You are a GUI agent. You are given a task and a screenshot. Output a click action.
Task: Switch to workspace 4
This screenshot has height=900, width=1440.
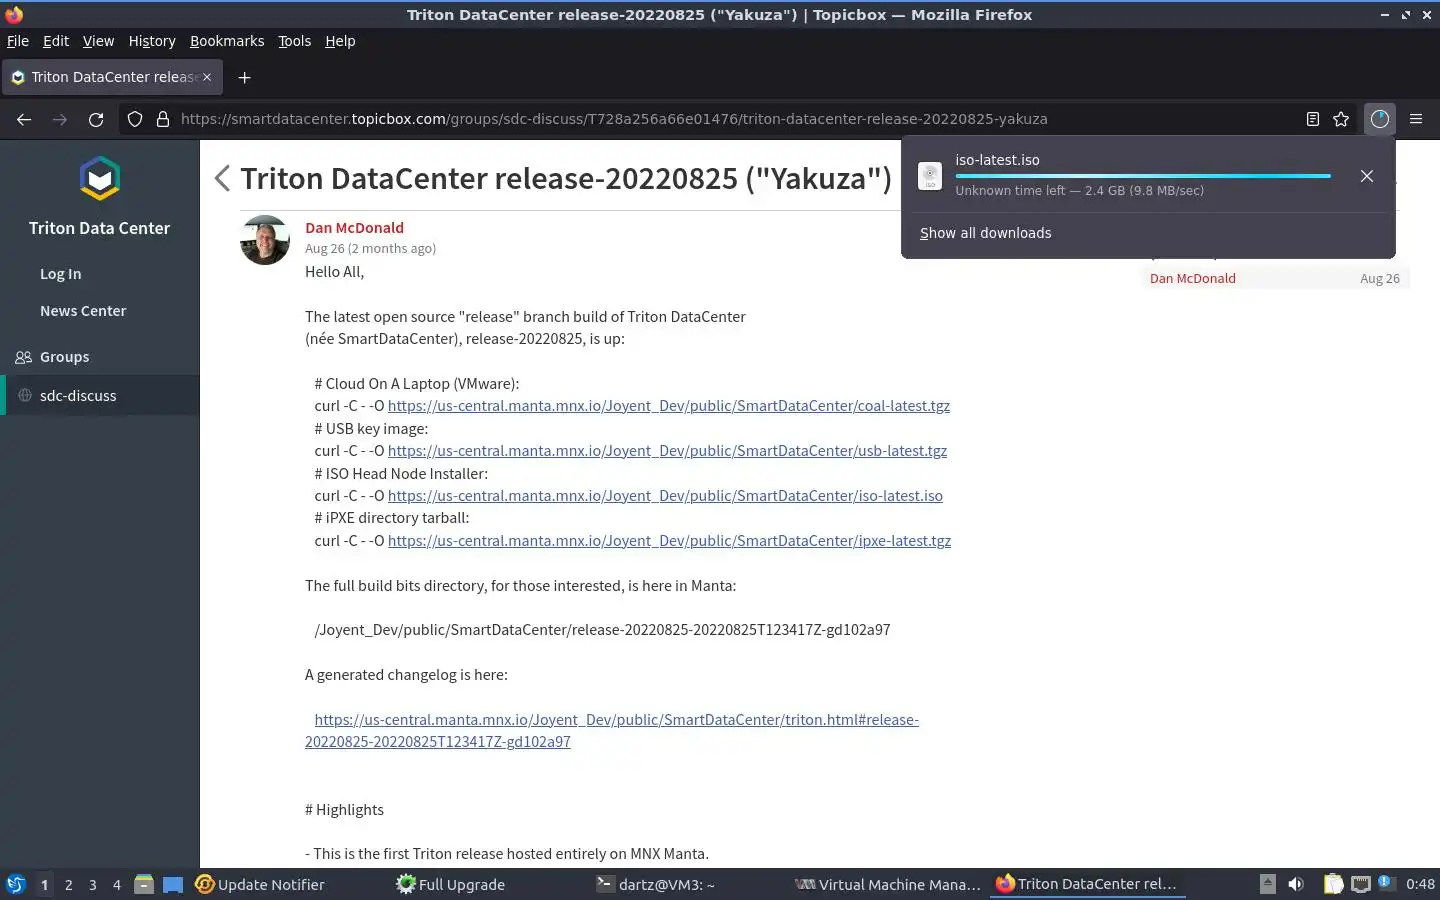point(117,884)
